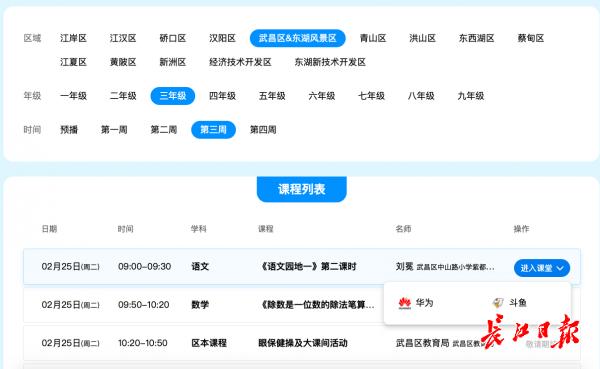The width and height of the screenshot is (600, 369).
Task: Choose 硚口区 in region filters
Action: 173,38
